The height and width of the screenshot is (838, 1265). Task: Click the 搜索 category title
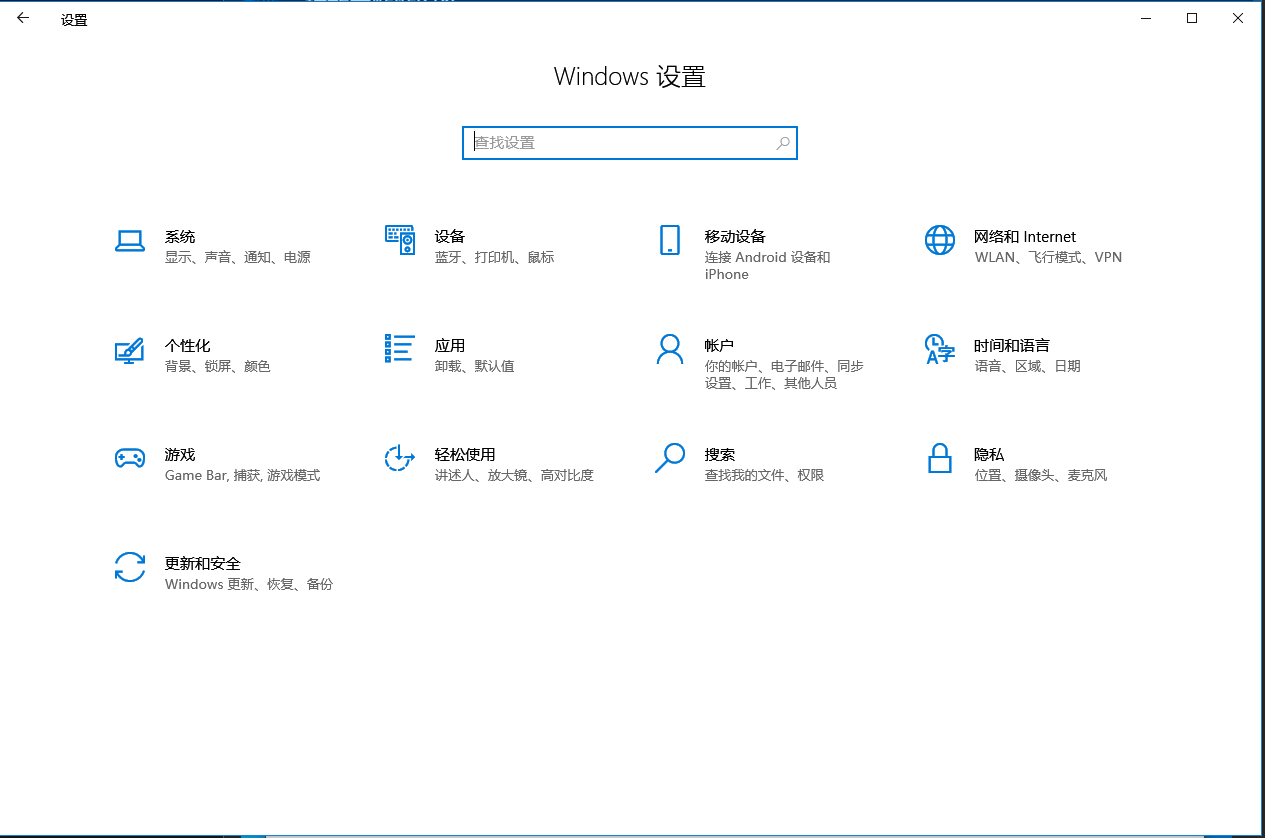point(720,455)
